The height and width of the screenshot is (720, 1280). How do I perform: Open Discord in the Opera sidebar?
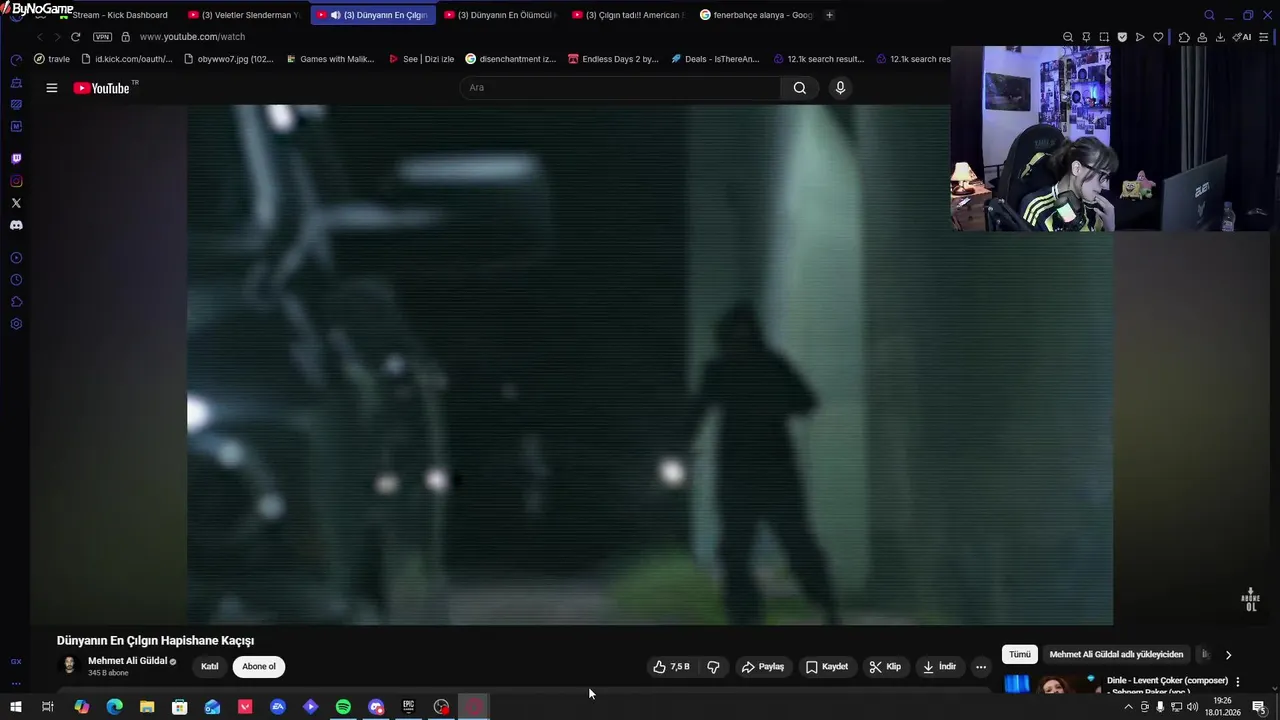pyautogui.click(x=16, y=225)
